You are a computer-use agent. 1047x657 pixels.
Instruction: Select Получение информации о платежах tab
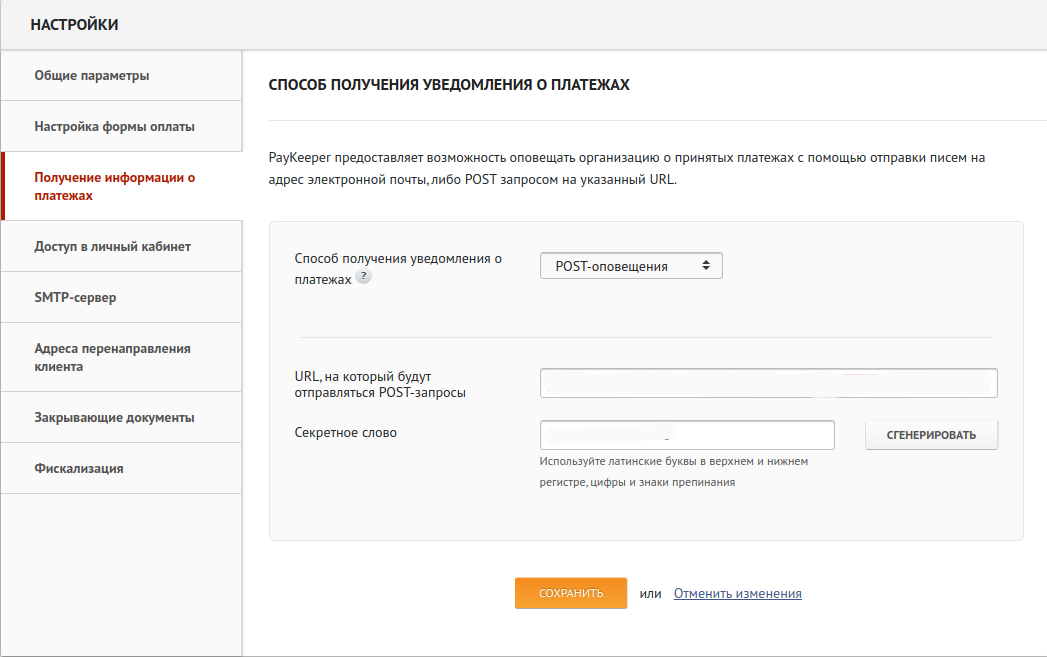click(114, 187)
